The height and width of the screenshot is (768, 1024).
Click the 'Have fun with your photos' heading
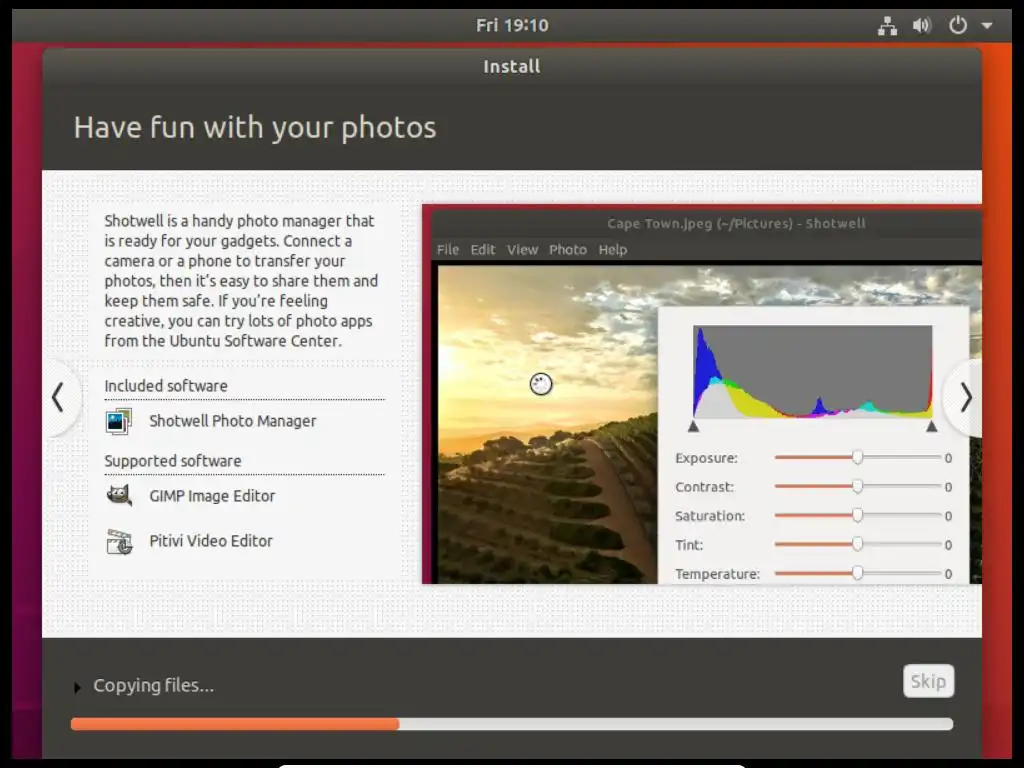255,127
